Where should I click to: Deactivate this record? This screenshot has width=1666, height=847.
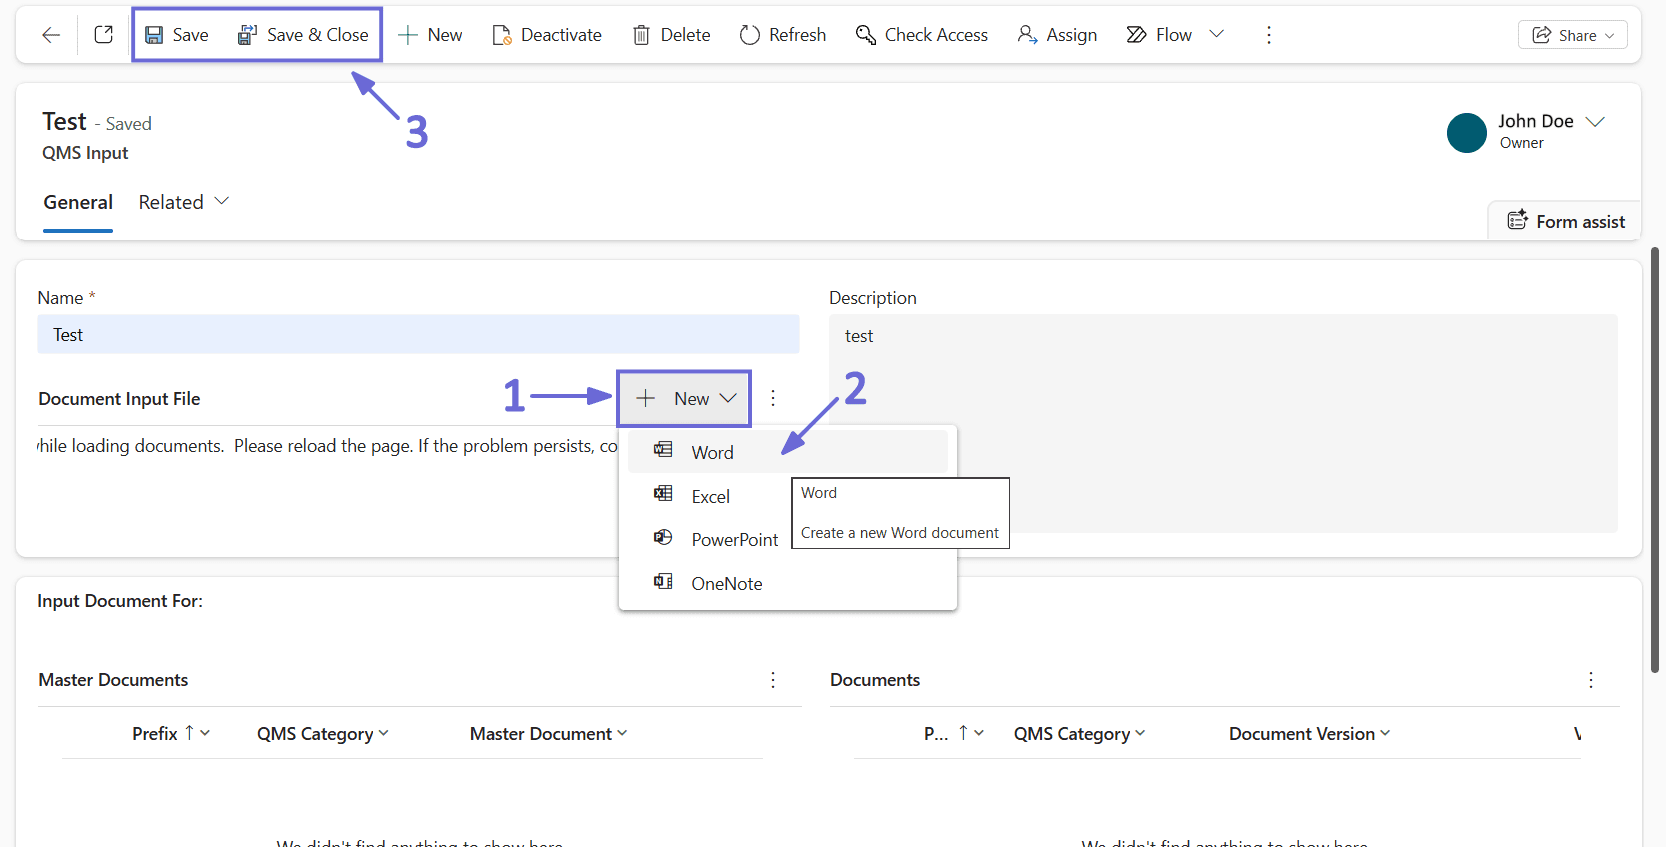[547, 35]
